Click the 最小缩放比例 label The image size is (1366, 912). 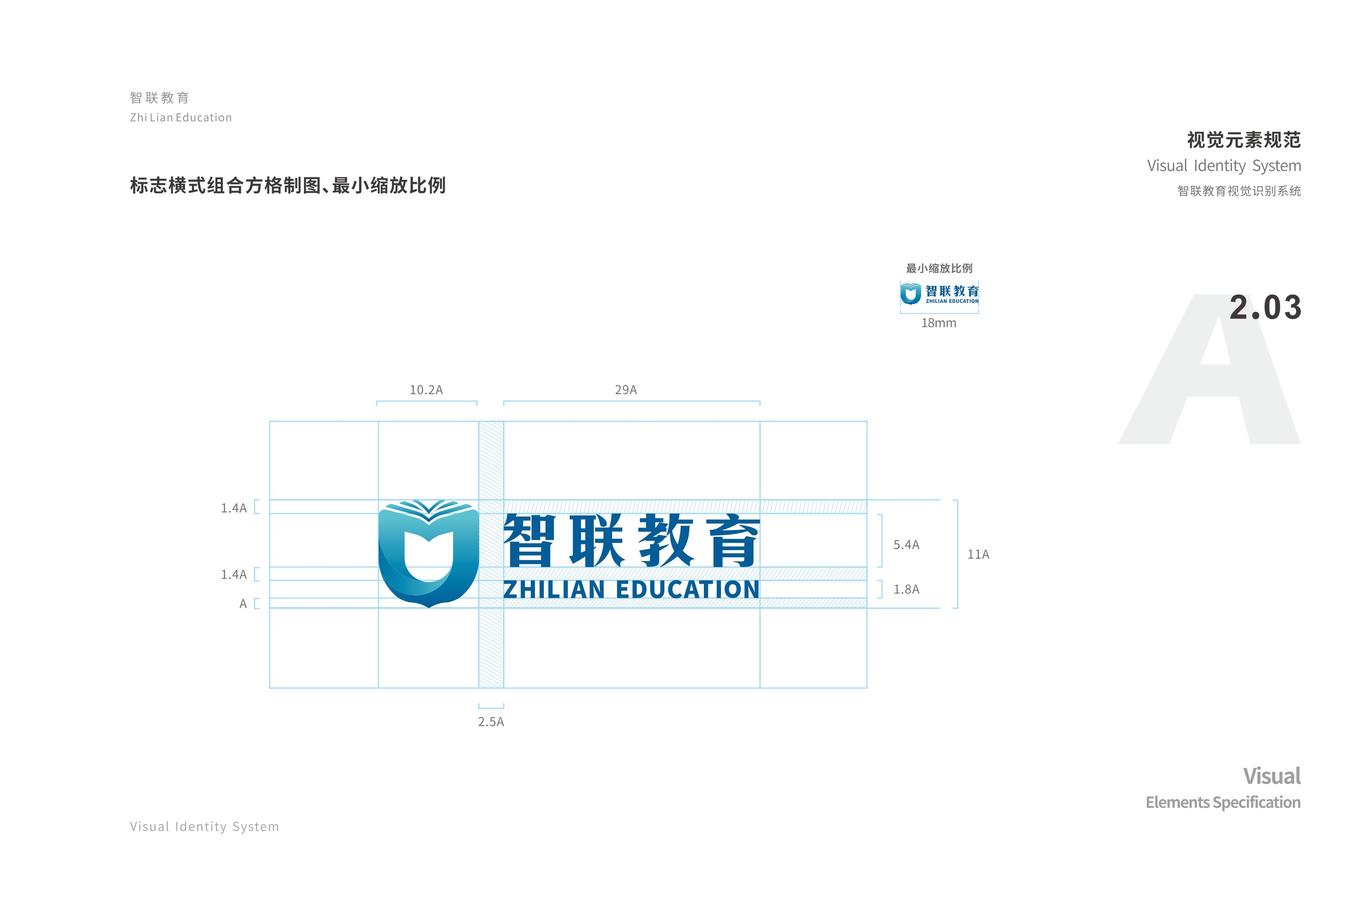pyautogui.click(x=939, y=268)
